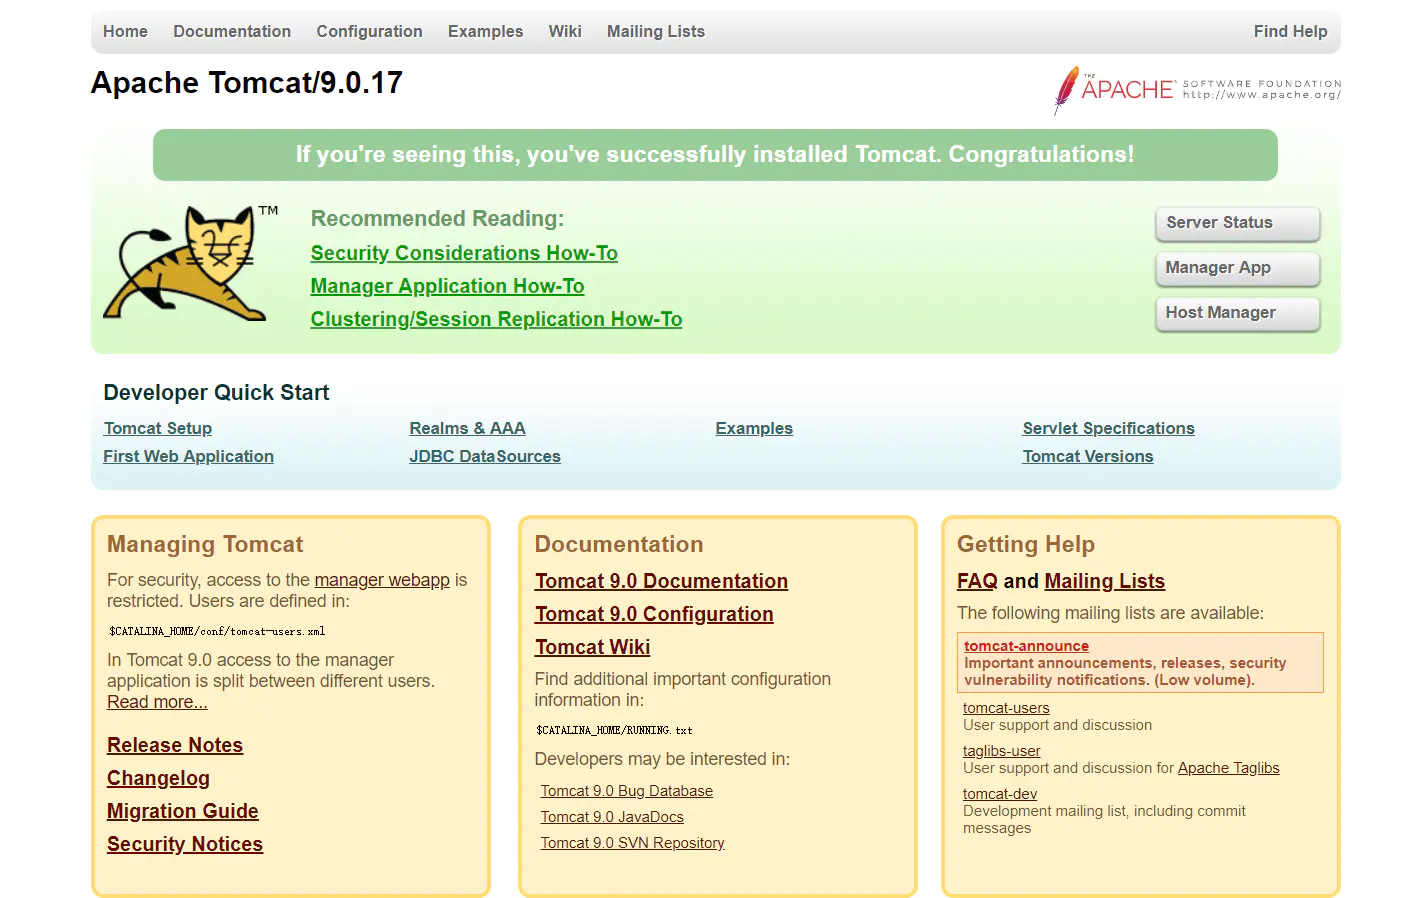Click the Apache Tomcat/9.0.17 heading
The height and width of the screenshot is (898, 1408).
pyautogui.click(x=247, y=82)
